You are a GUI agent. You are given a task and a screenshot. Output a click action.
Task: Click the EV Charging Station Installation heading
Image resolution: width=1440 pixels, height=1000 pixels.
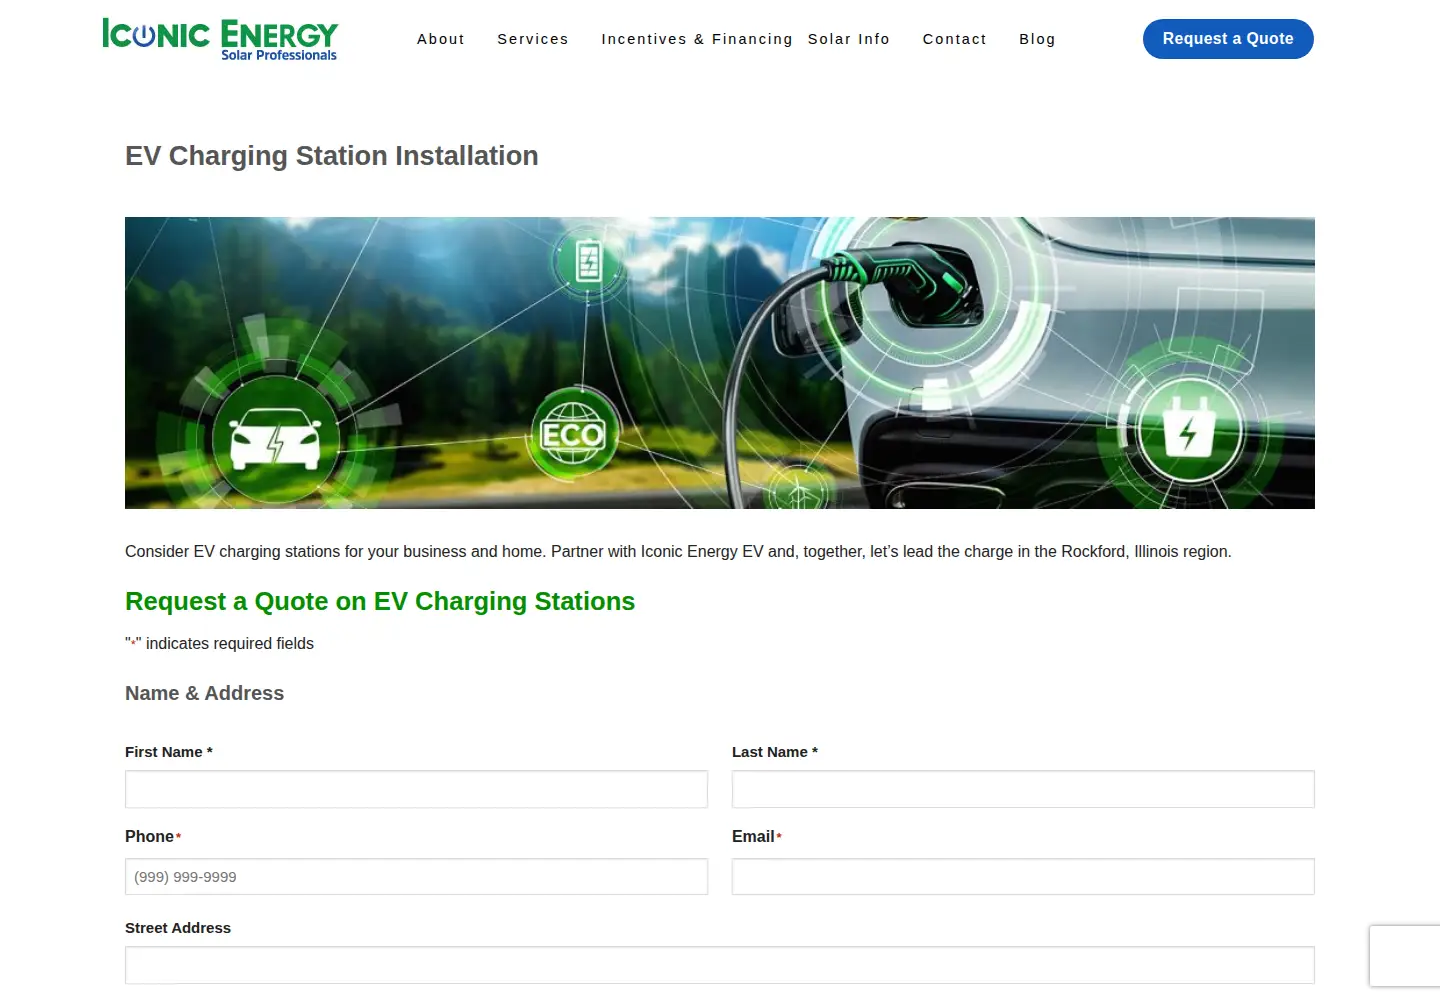point(332,156)
